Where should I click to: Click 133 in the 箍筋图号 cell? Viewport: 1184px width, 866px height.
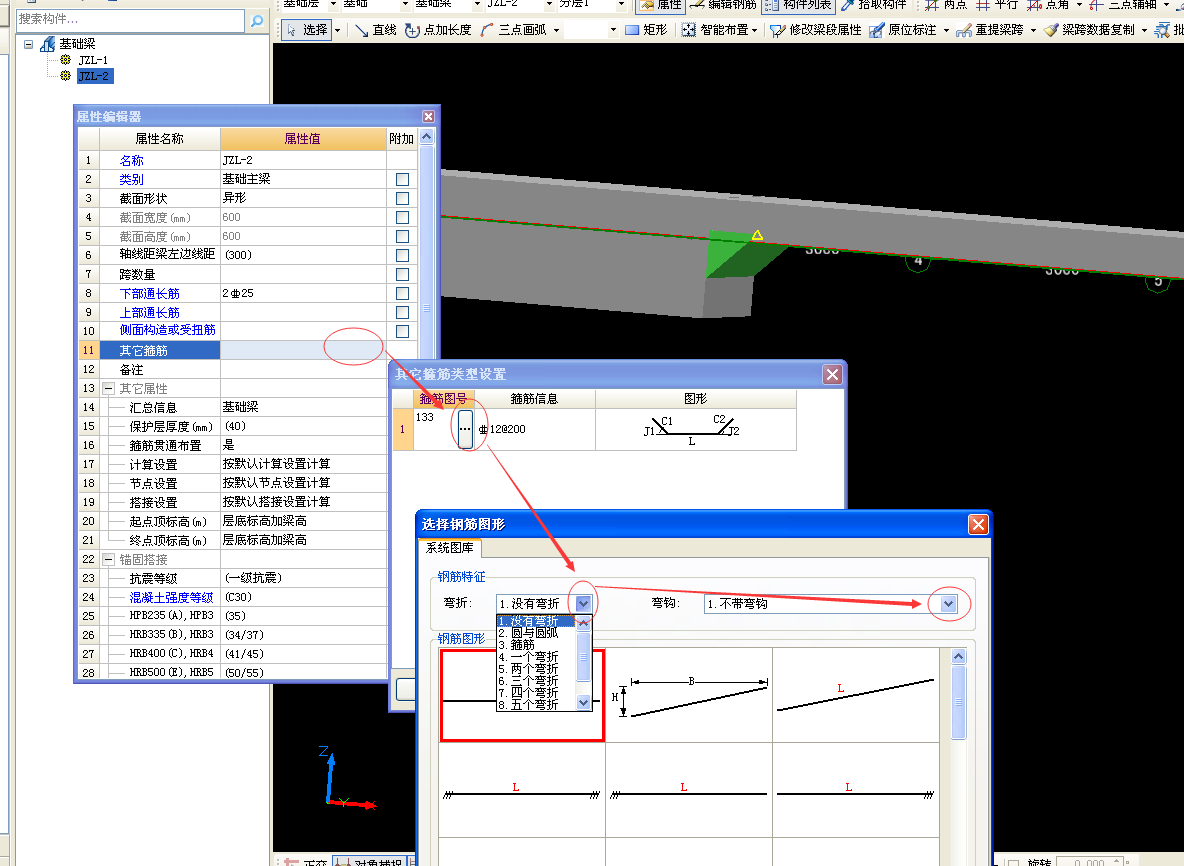425,417
